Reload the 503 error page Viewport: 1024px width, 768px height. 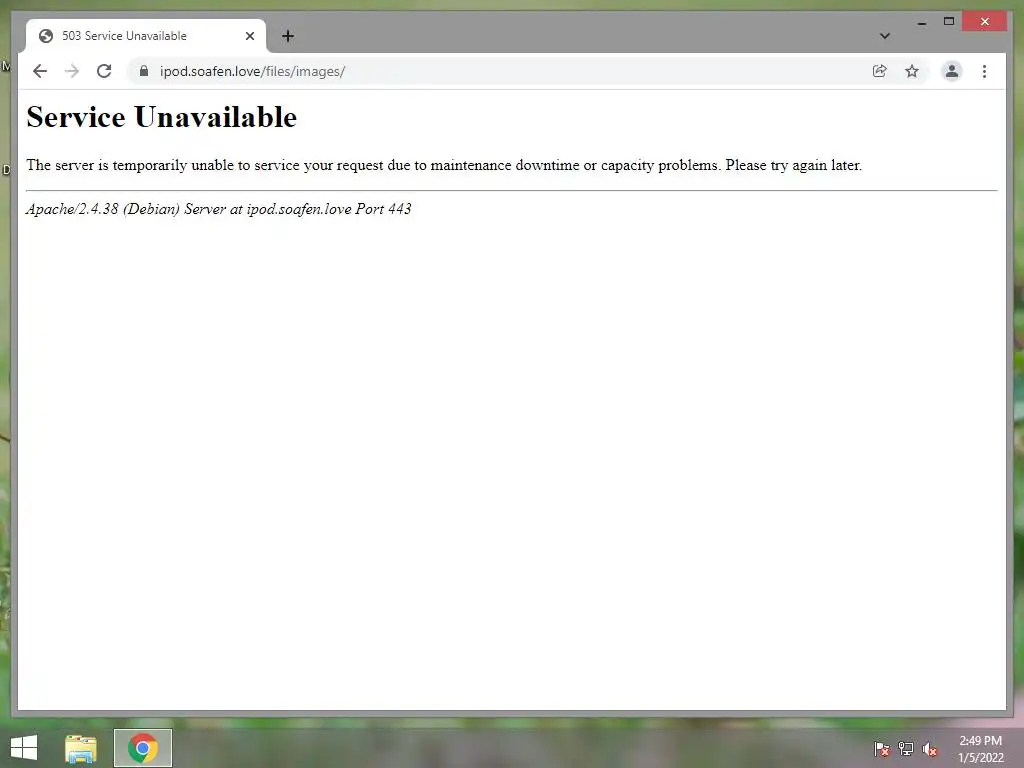click(104, 71)
